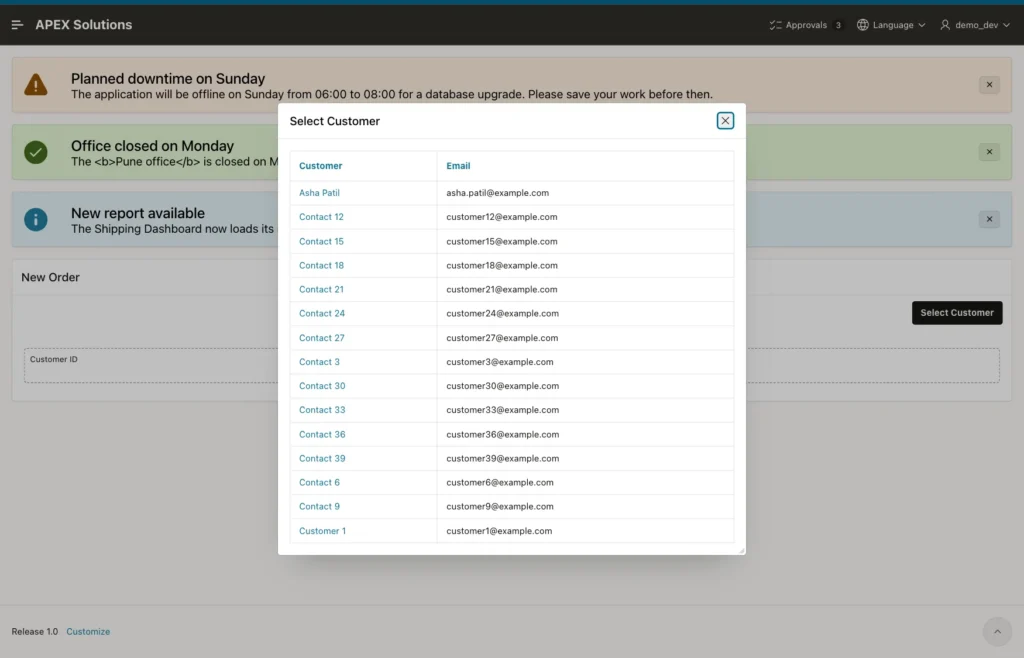1024x658 pixels.
Task: Select customer Contact 9
Action: click(319, 507)
